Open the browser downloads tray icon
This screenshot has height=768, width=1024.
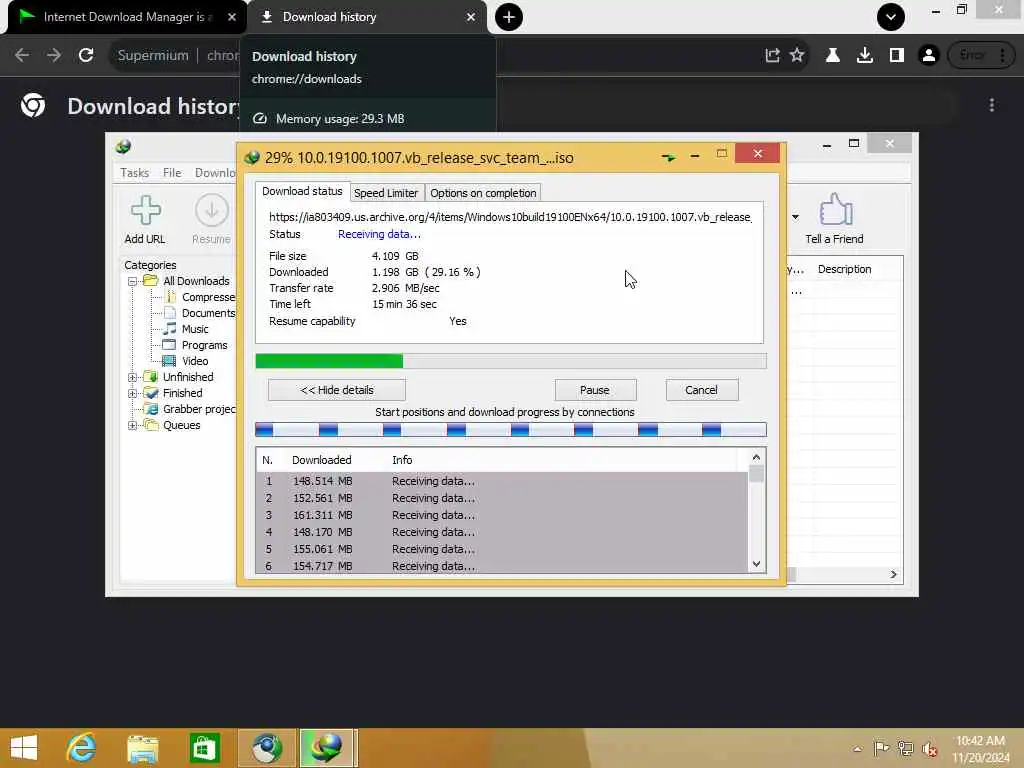click(865, 56)
